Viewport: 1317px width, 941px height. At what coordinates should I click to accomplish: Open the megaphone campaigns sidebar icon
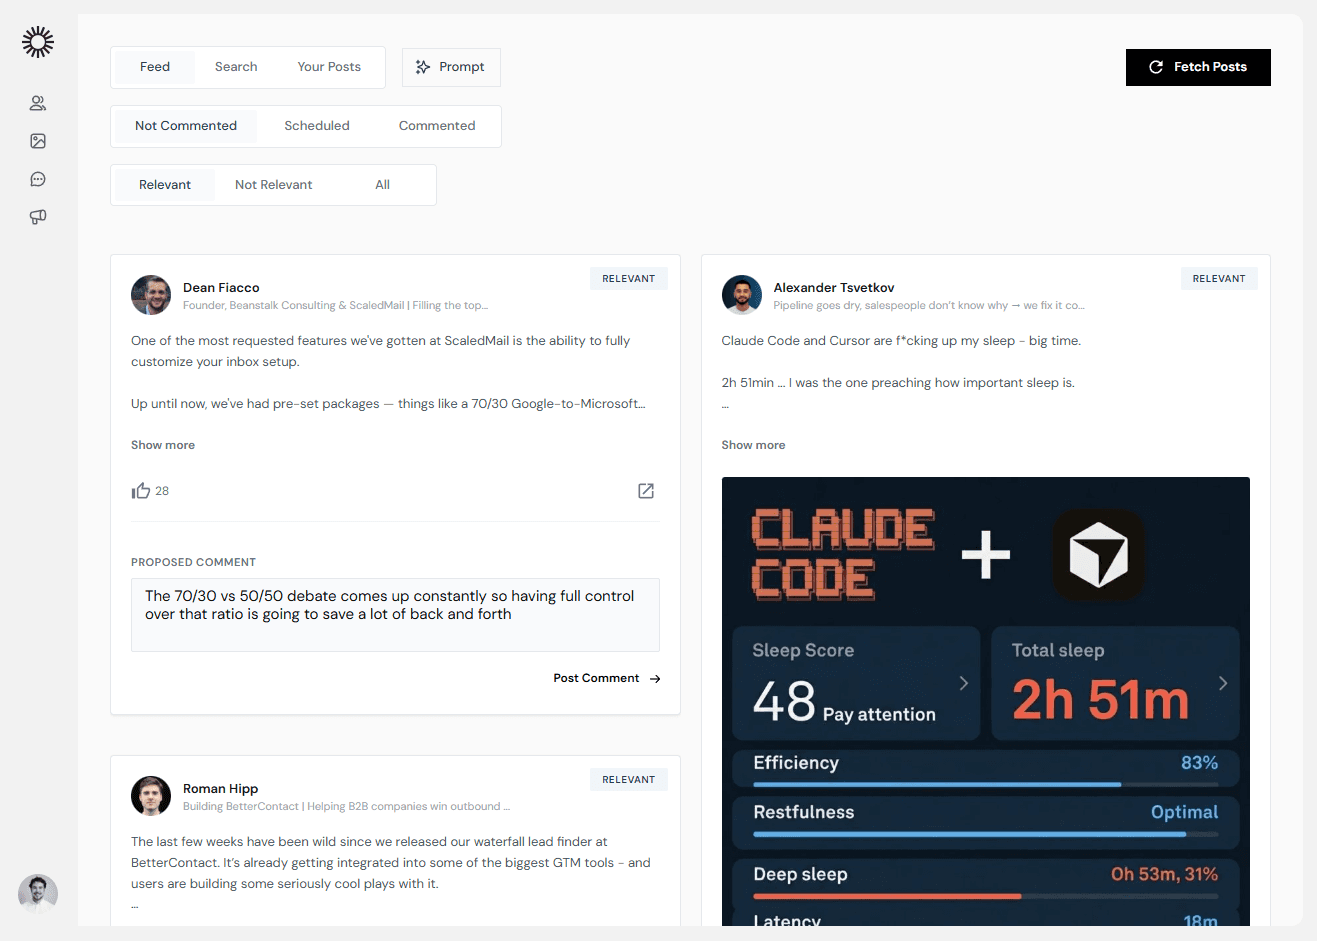pyautogui.click(x=38, y=217)
